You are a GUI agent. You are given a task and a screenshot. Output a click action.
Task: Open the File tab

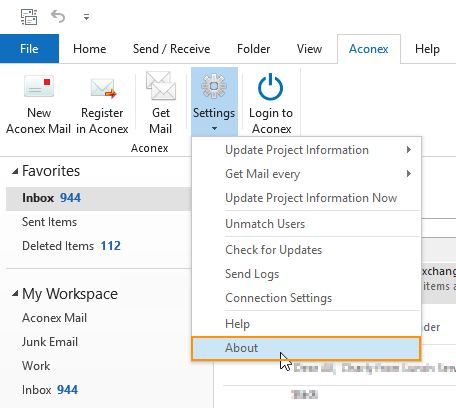(x=29, y=49)
